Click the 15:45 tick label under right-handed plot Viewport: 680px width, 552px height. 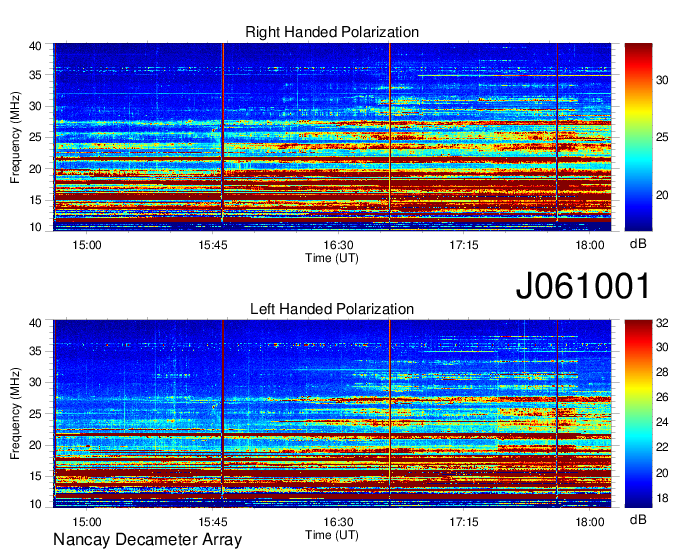(212, 245)
